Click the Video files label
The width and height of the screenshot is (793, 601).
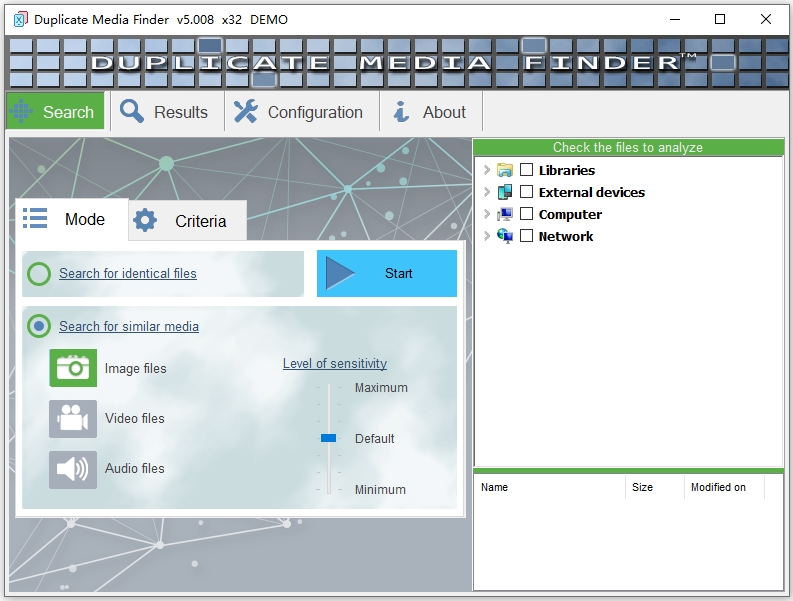tap(135, 418)
